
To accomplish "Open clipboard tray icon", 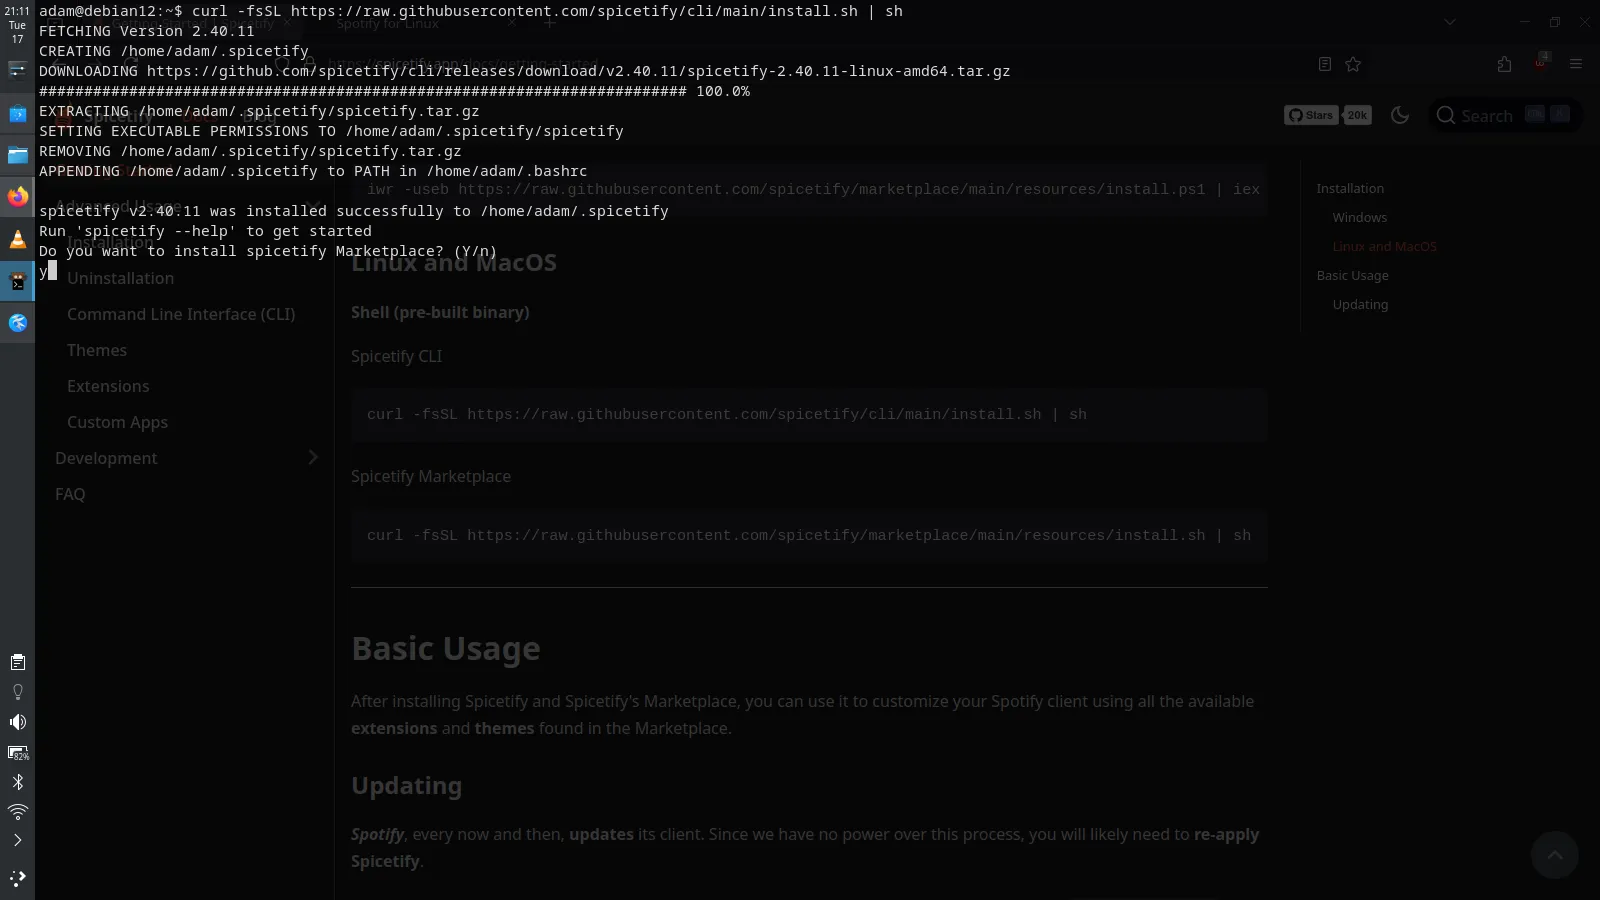I will click(x=17, y=662).
